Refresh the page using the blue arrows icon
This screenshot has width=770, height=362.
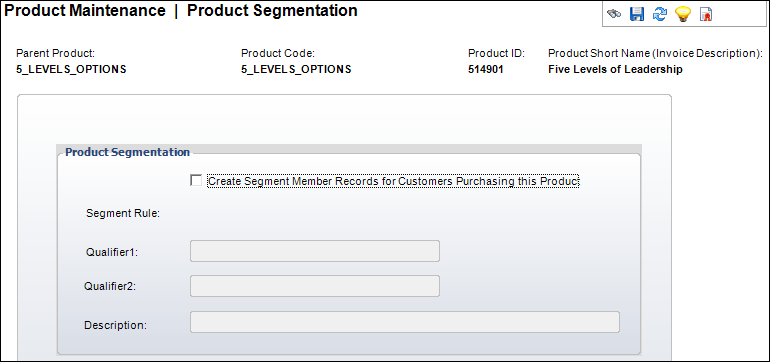click(660, 14)
